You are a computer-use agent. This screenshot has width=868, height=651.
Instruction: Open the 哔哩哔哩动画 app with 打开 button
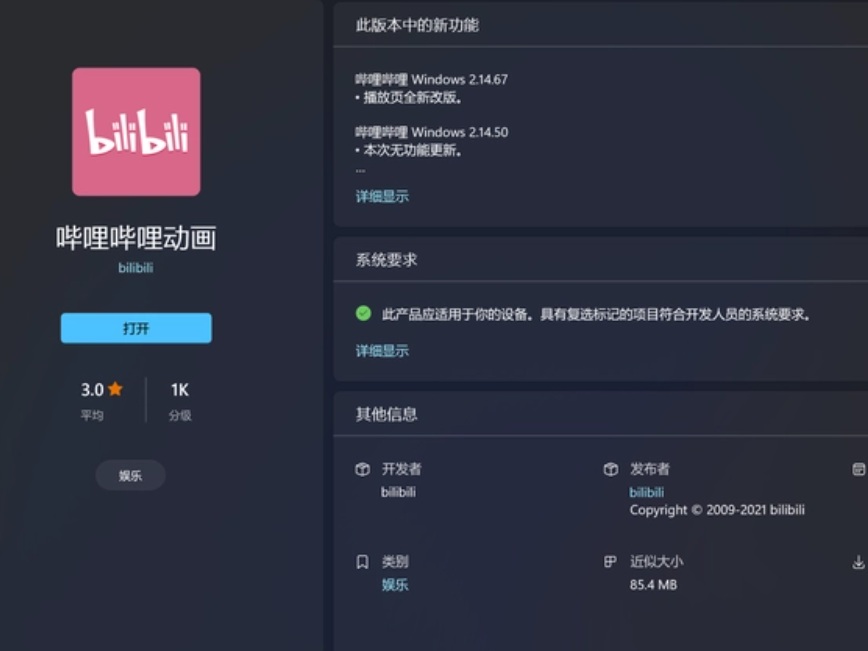(136, 328)
